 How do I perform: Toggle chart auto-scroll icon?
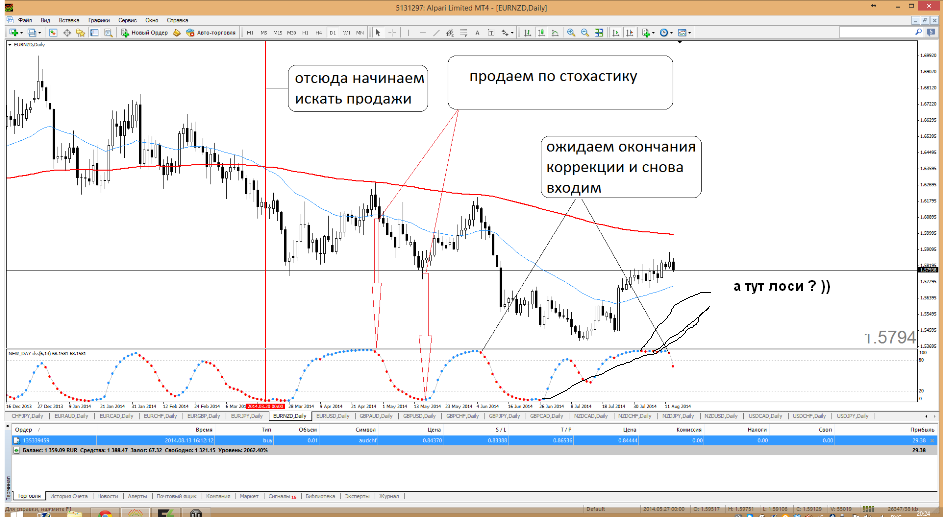point(616,32)
